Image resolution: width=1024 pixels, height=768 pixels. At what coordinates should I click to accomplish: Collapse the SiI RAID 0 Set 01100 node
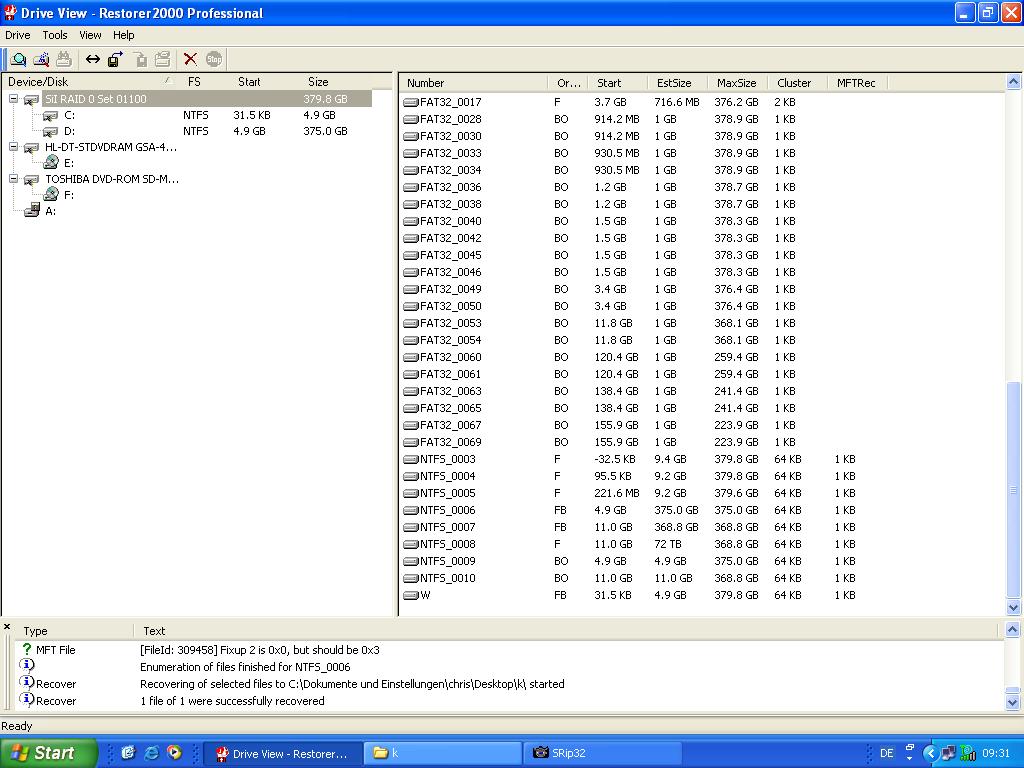(x=13, y=99)
